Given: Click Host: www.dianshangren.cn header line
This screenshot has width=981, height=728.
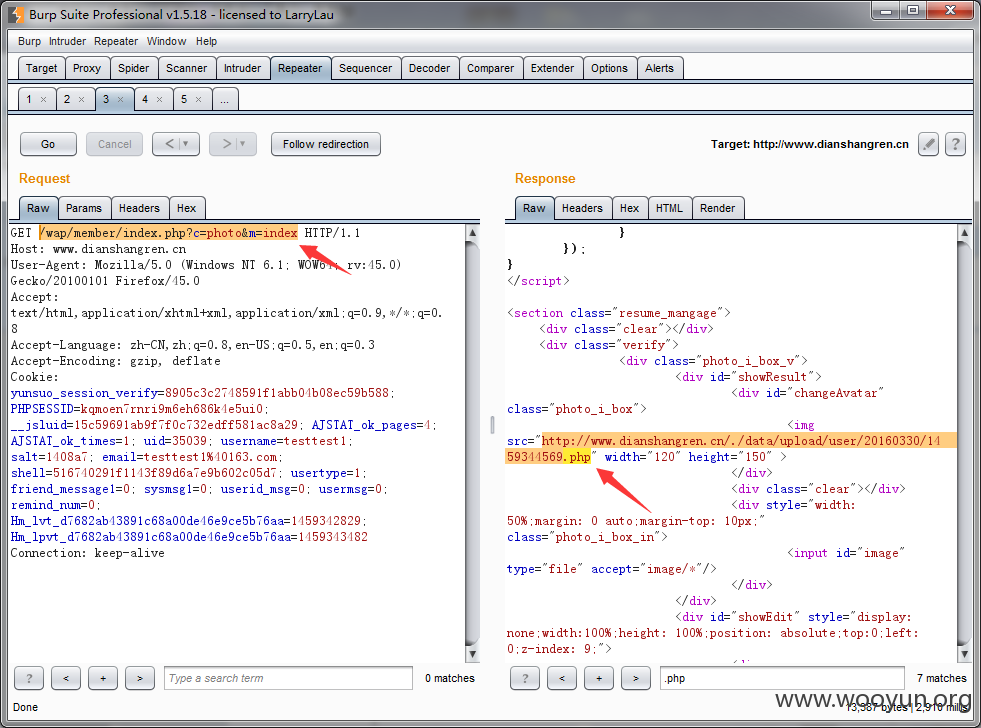Looking at the screenshot, I should [98, 249].
